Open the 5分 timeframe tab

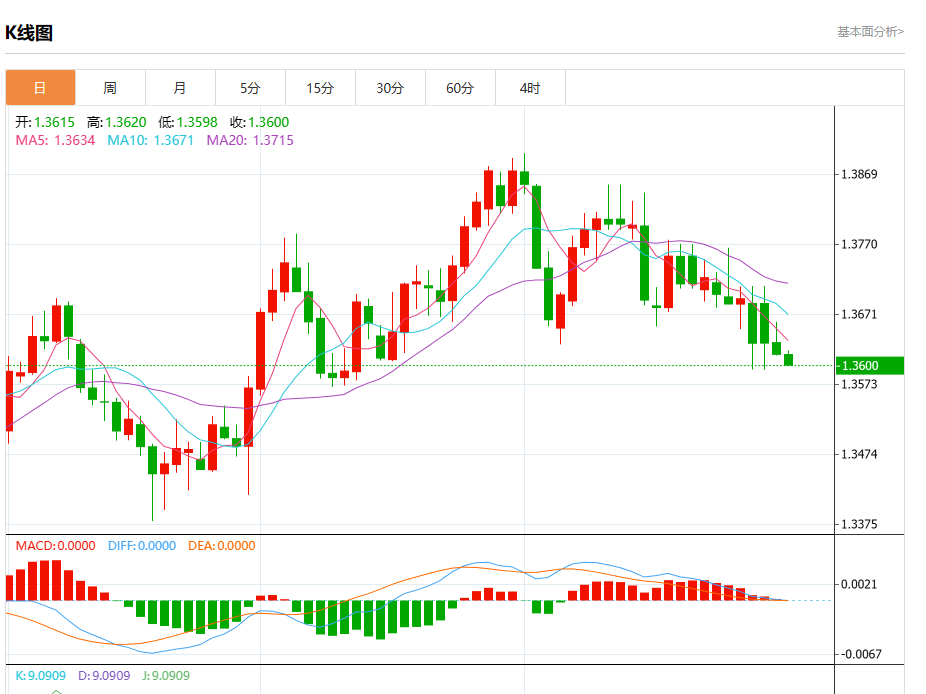tap(250, 88)
